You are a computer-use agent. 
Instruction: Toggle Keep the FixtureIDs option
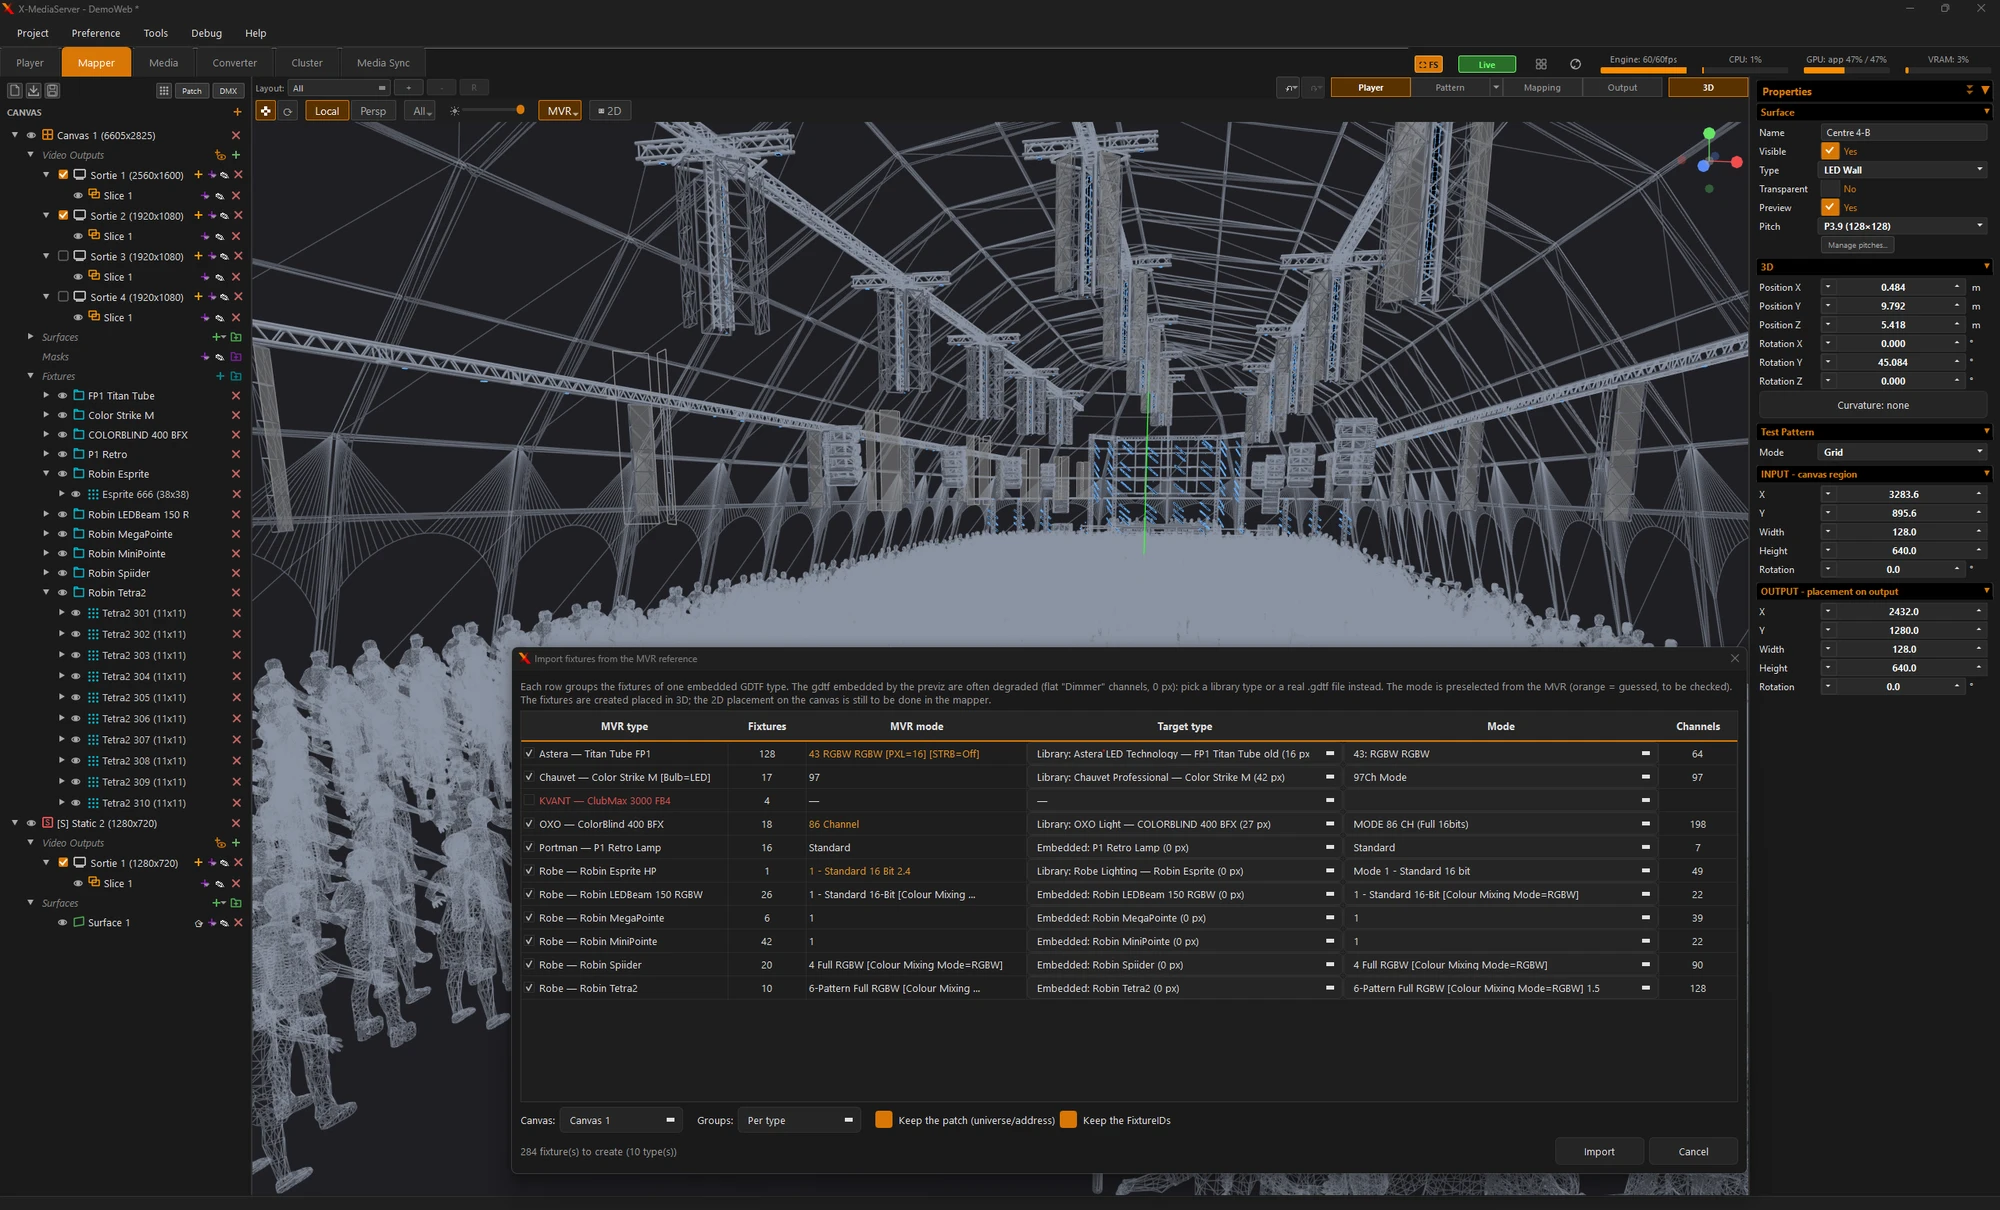point(1068,1119)
